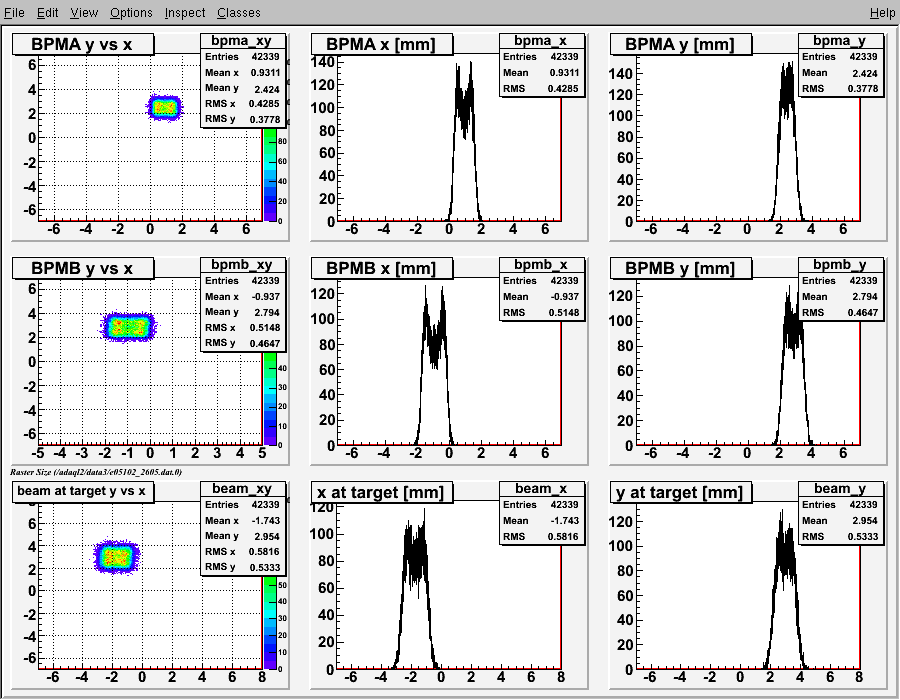The height and width of the screenshot is (700, 900).
Task: Select the 'BPMB x [mm]' title box
Action: [x=382, y=268]
